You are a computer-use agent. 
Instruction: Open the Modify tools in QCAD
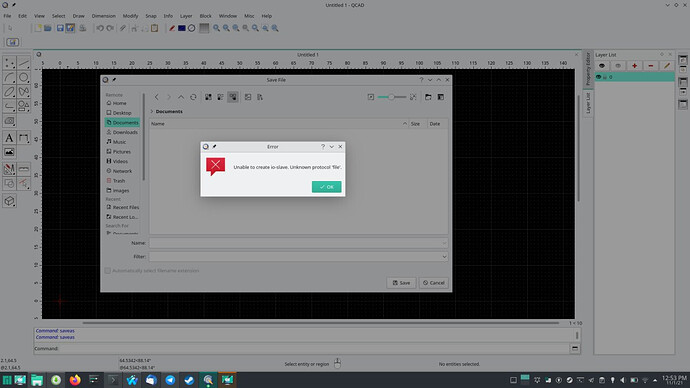(x=9, y=169)
